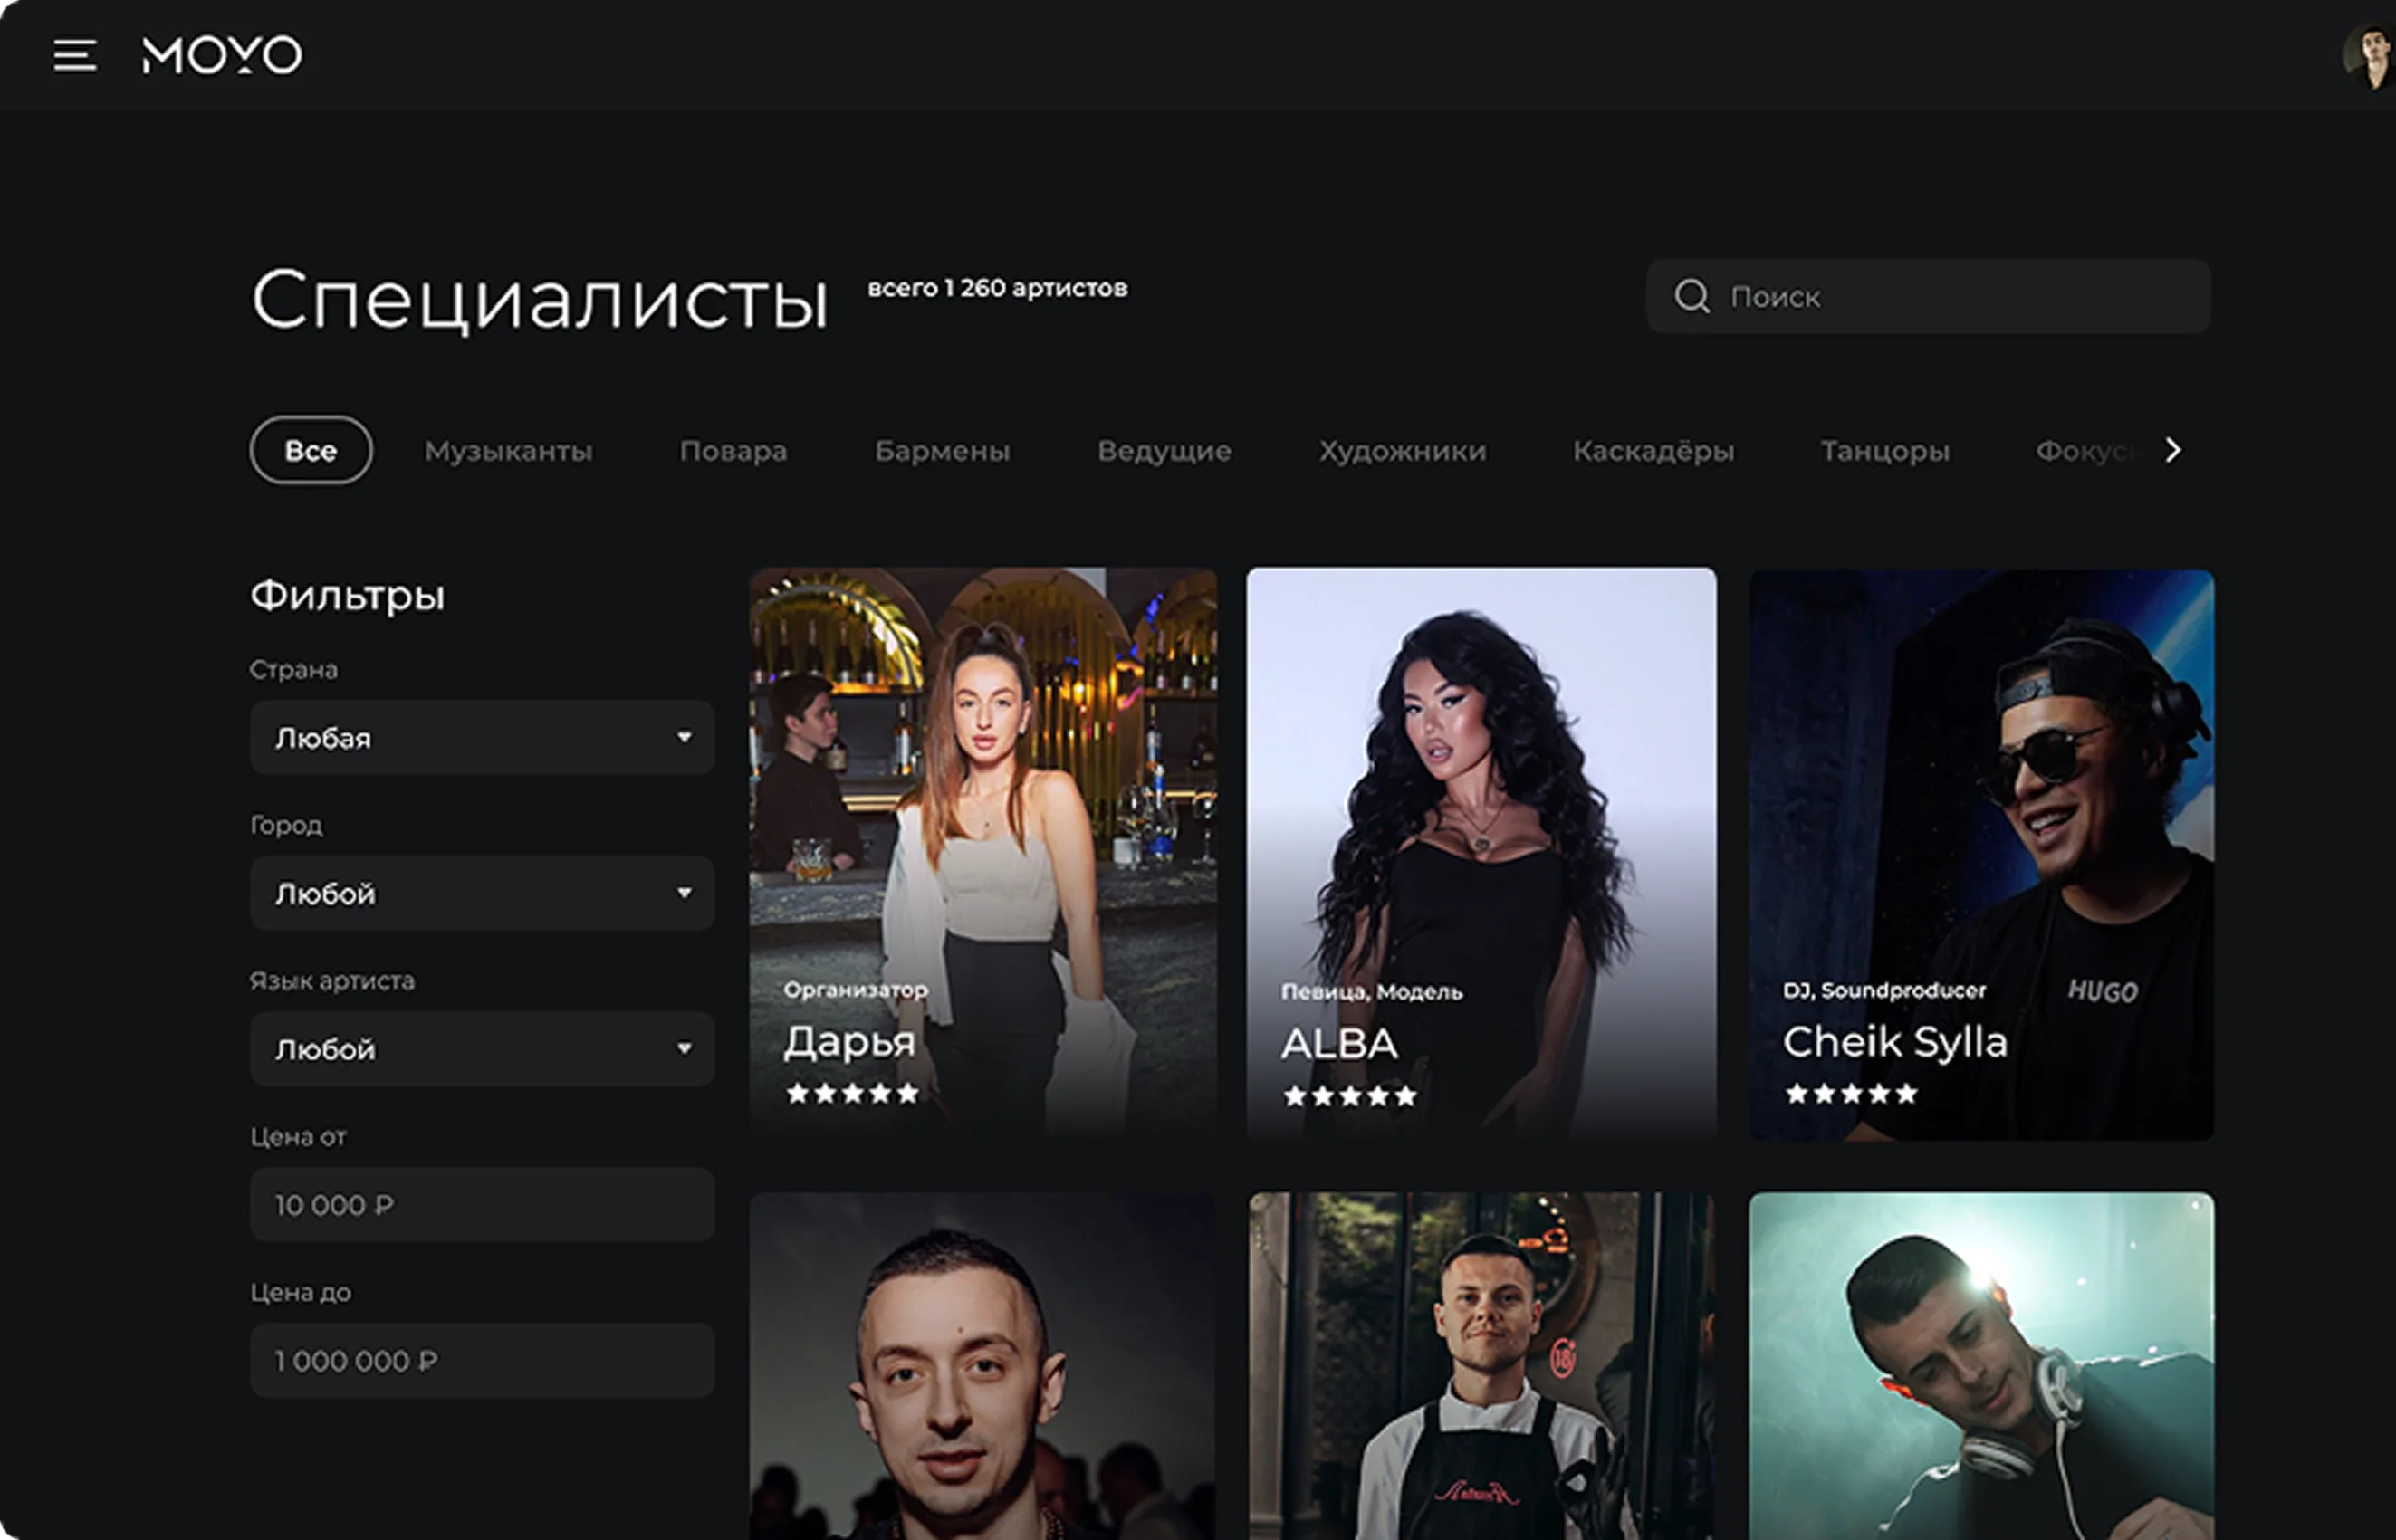2396x1540 pixels.
Task: Click Дарья's five-star rating
Action: click(852, 1093)
